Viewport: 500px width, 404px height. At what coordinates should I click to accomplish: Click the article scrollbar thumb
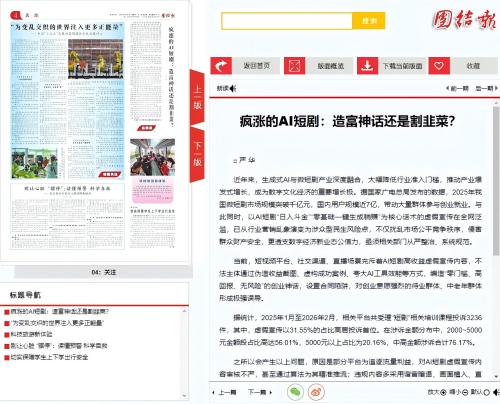tap(496, 181)
